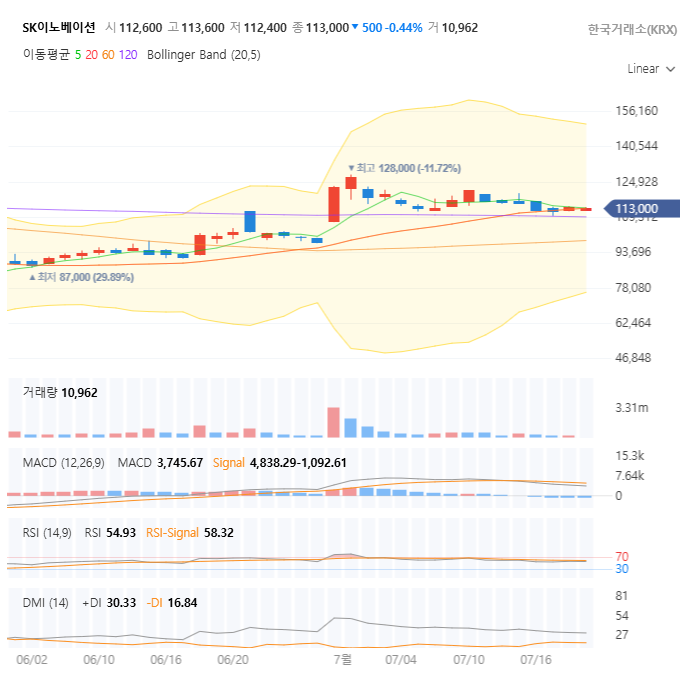680x697 pixels.
Task: Click the 이동평균 indicator label
Action: coord(47,55)
